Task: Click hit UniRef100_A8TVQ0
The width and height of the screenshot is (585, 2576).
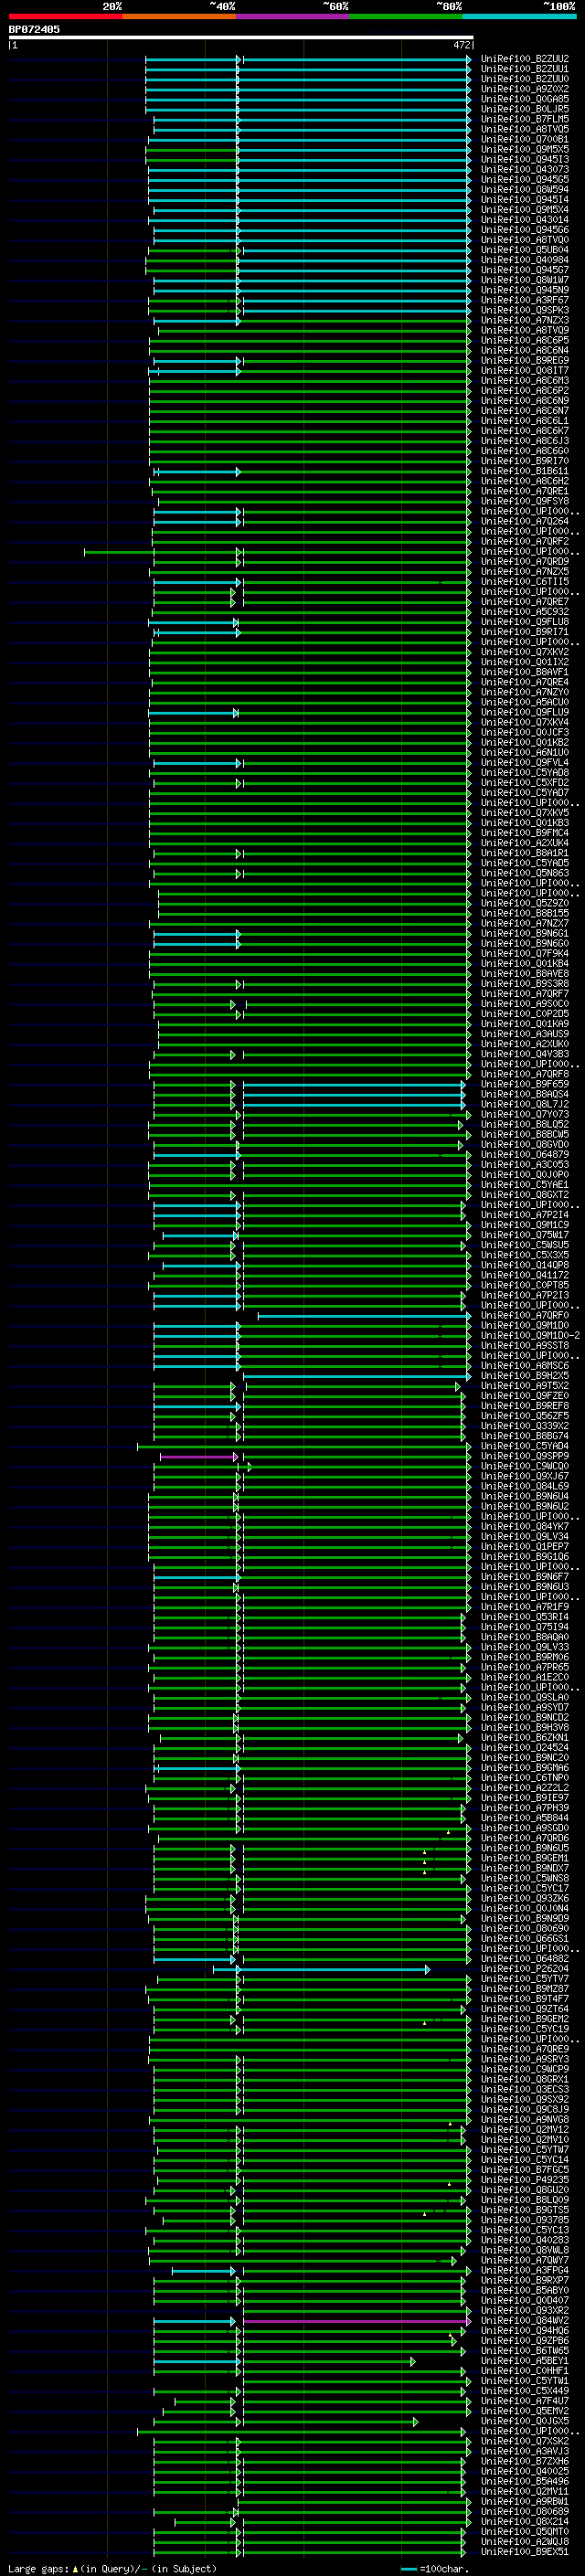Action: tap(525, 239)
